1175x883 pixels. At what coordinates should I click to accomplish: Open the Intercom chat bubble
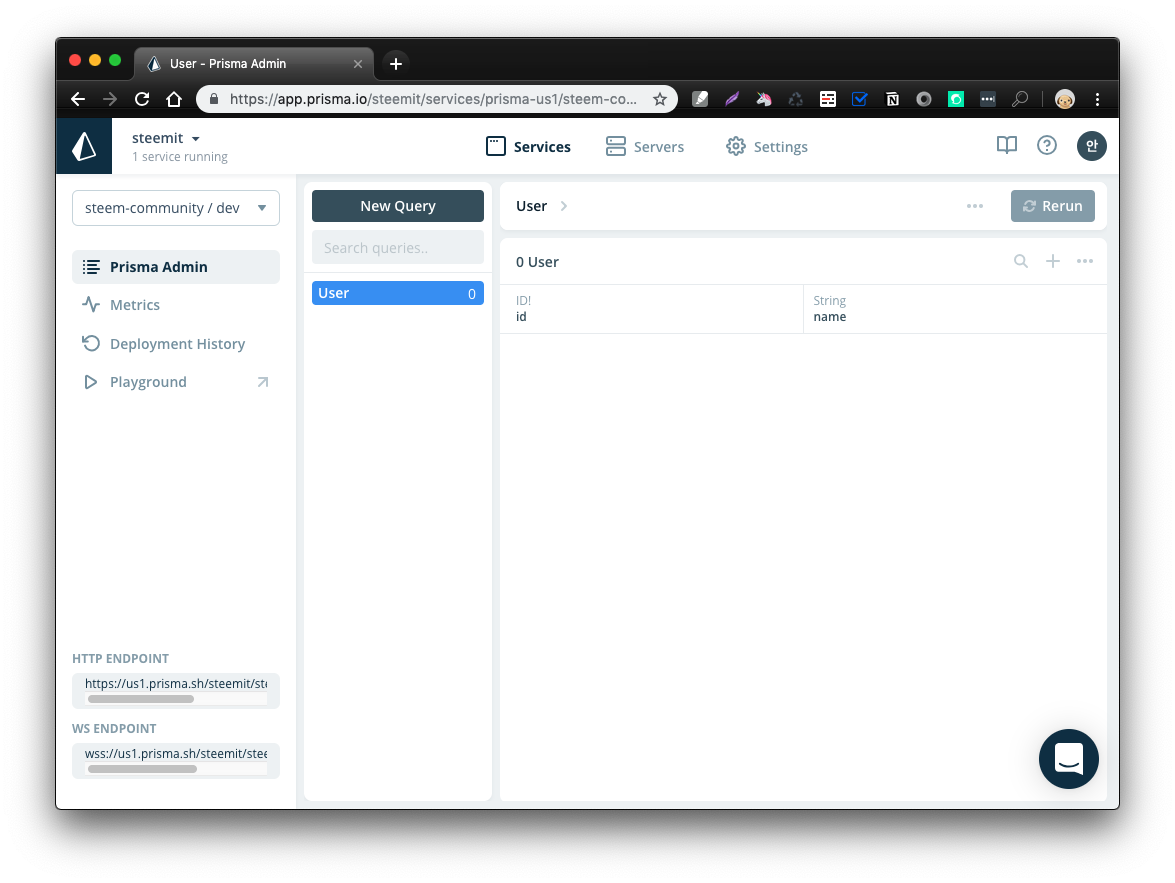point(1068,759)
